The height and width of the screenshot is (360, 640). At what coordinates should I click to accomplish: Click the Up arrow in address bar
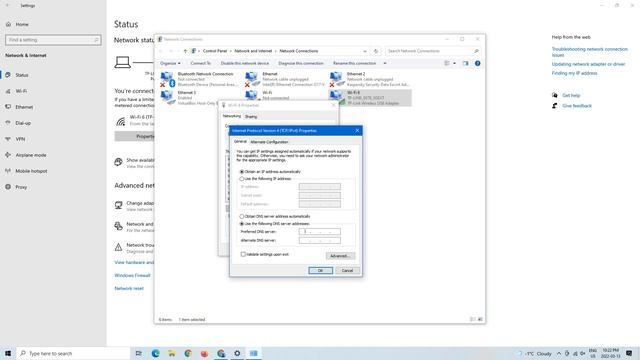(185, 51)
